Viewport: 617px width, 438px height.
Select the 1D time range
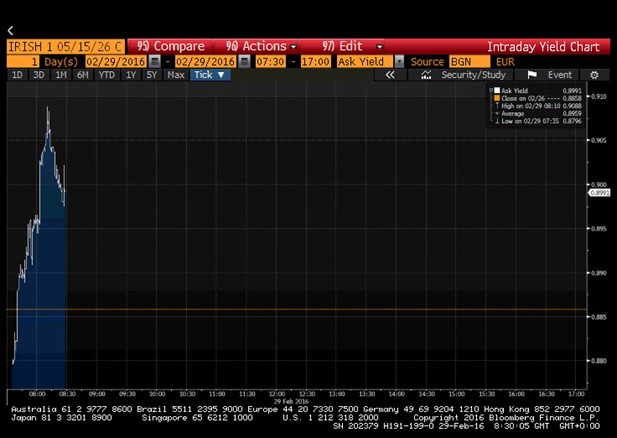(17, 75)
